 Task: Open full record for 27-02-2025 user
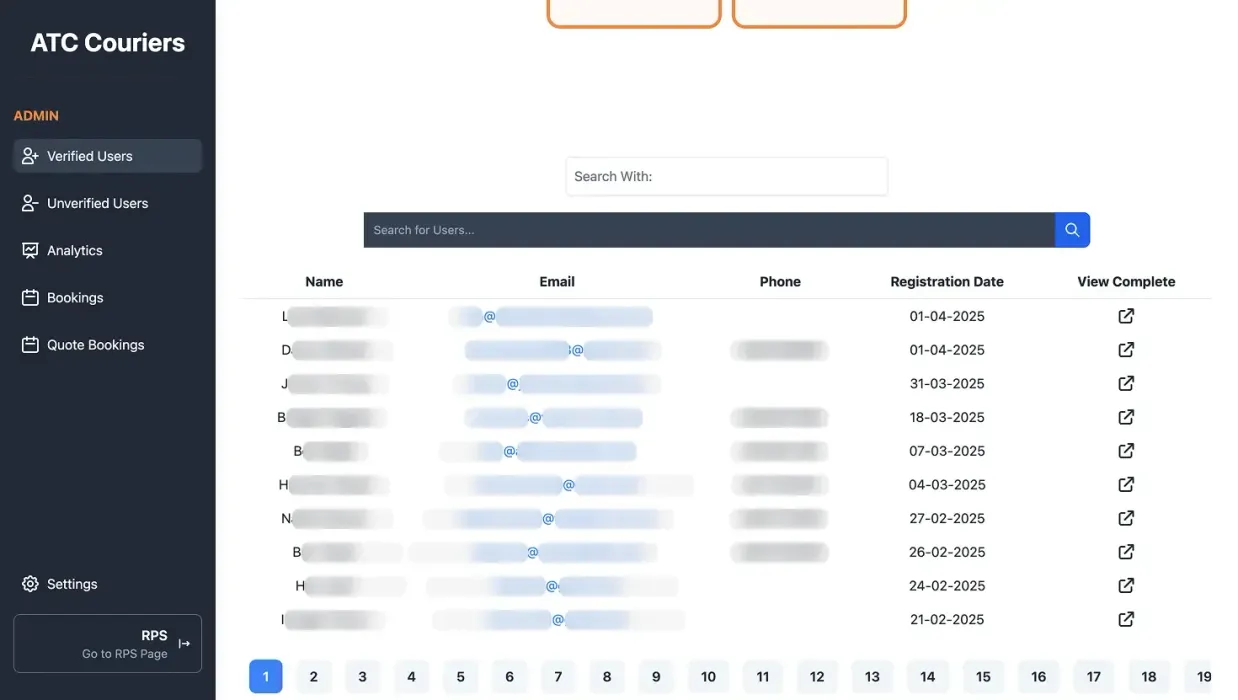pyautogui.click(x=1126, y=518)
